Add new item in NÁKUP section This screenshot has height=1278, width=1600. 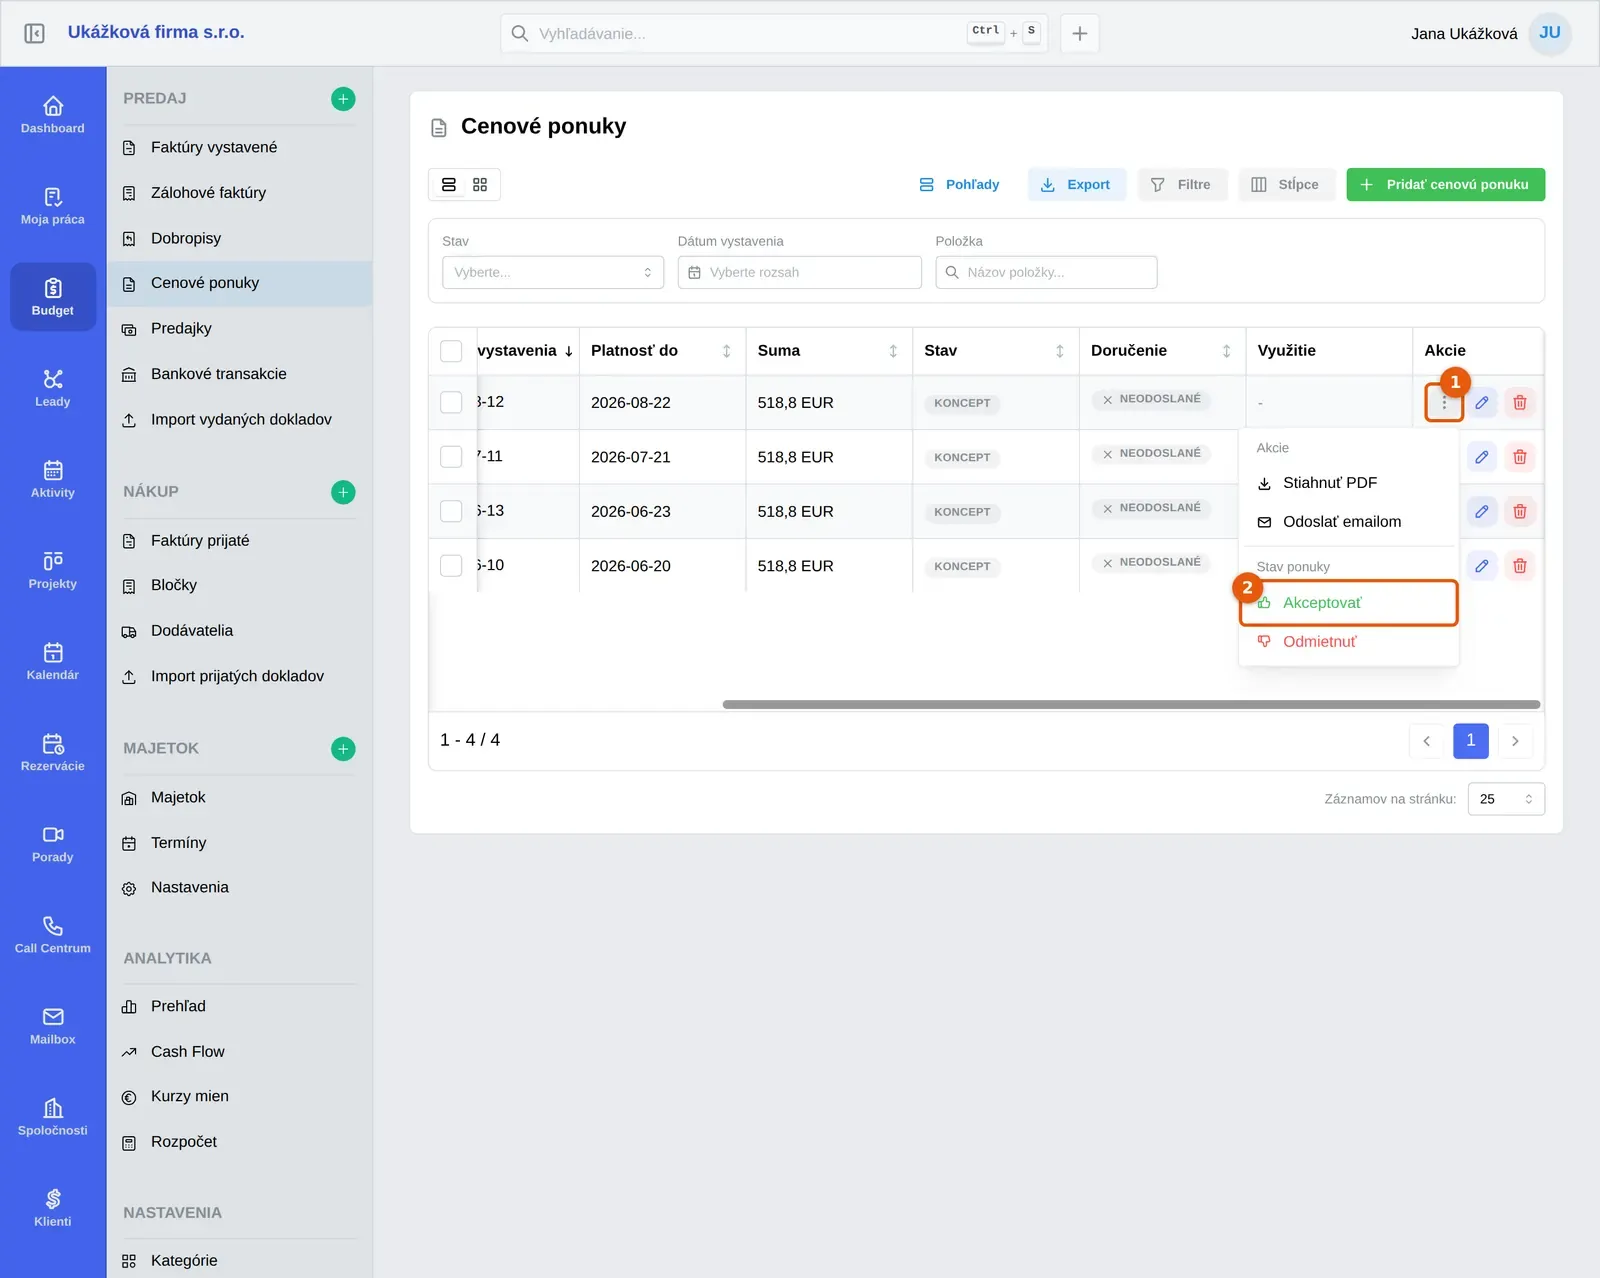343,492
